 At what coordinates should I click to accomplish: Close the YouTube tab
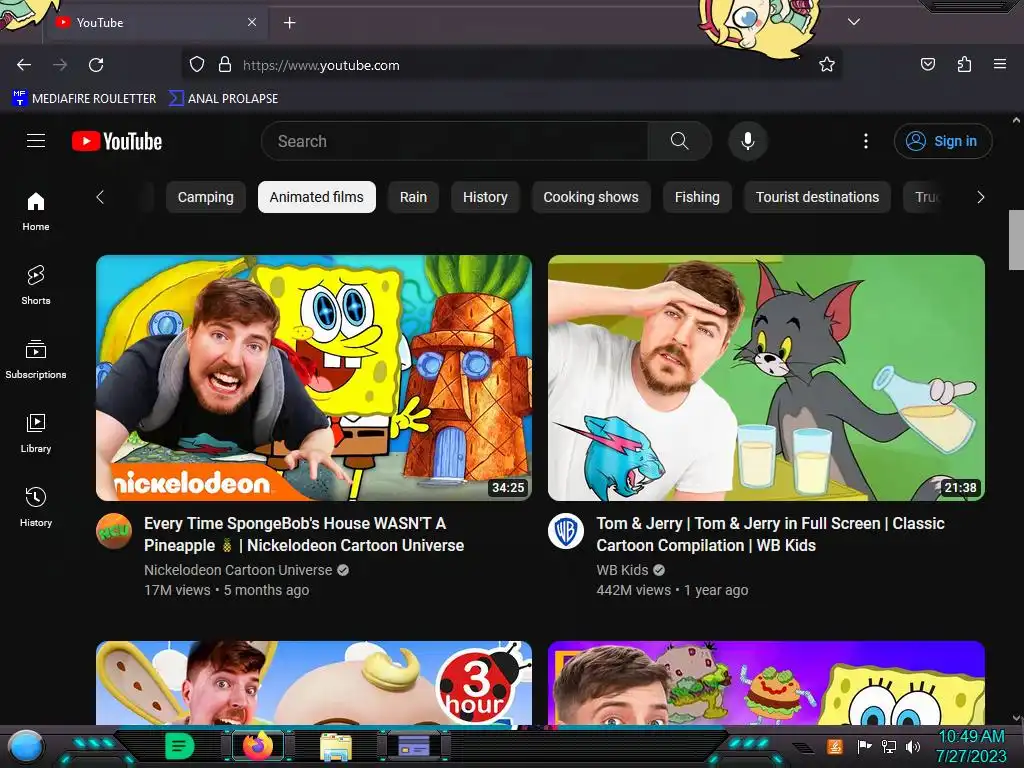point(252,22)
